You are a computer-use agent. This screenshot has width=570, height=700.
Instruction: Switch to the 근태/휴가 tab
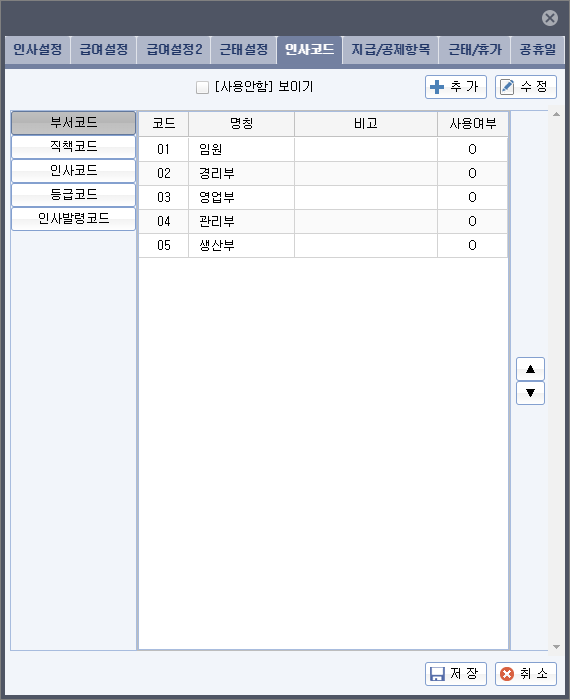click(475, 50)
